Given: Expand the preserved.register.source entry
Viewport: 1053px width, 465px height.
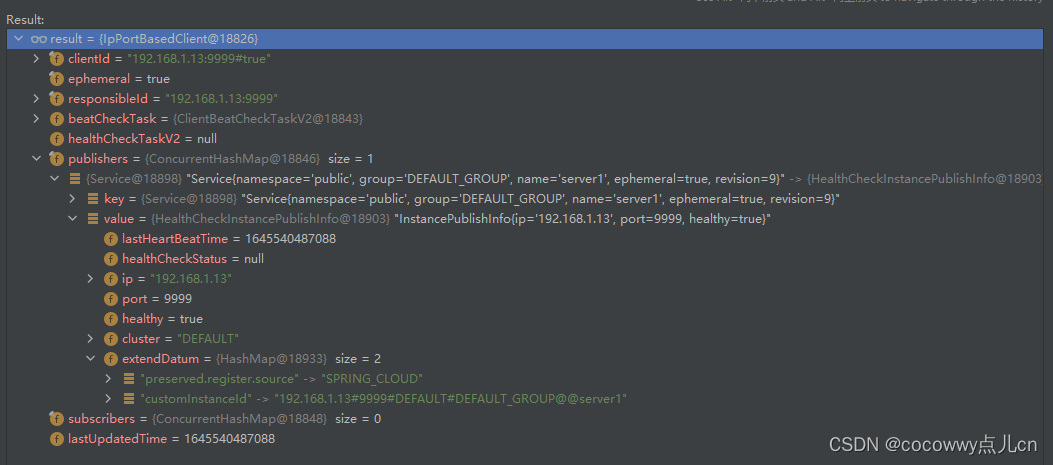Looking at the screenshot, I should [109, 378].
